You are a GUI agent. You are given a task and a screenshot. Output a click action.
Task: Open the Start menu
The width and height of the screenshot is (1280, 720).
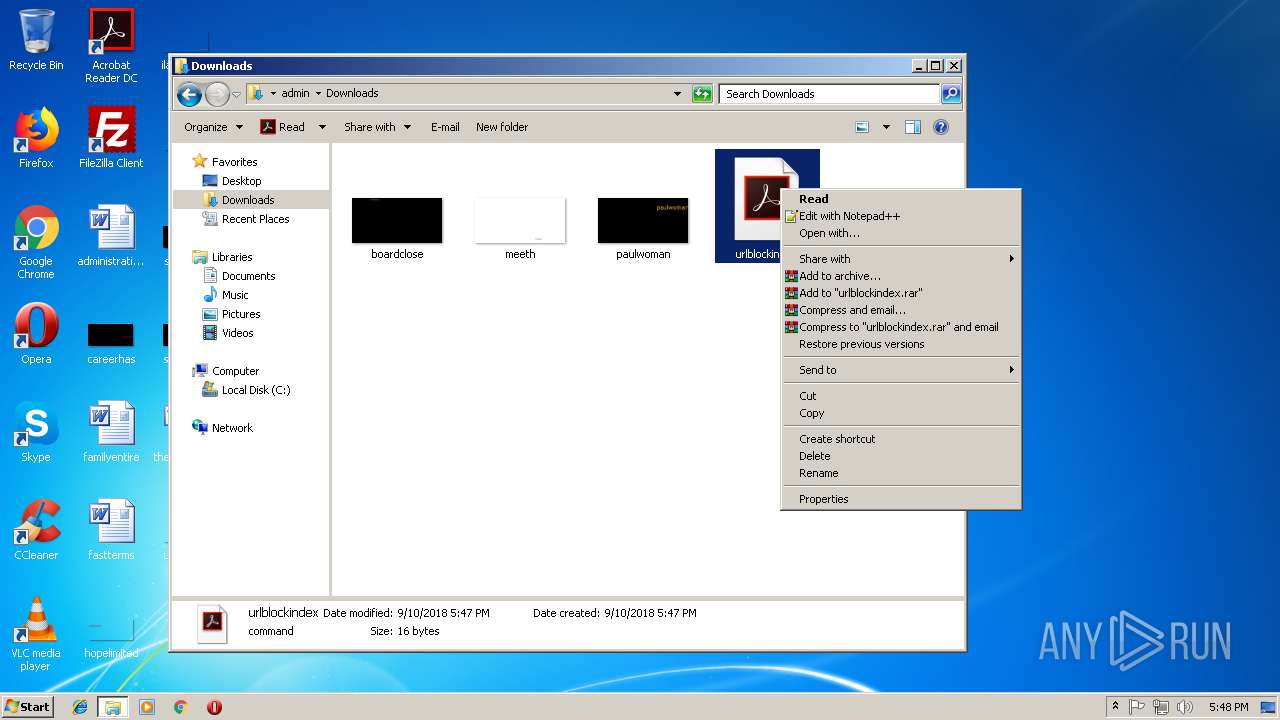[28, 707]
